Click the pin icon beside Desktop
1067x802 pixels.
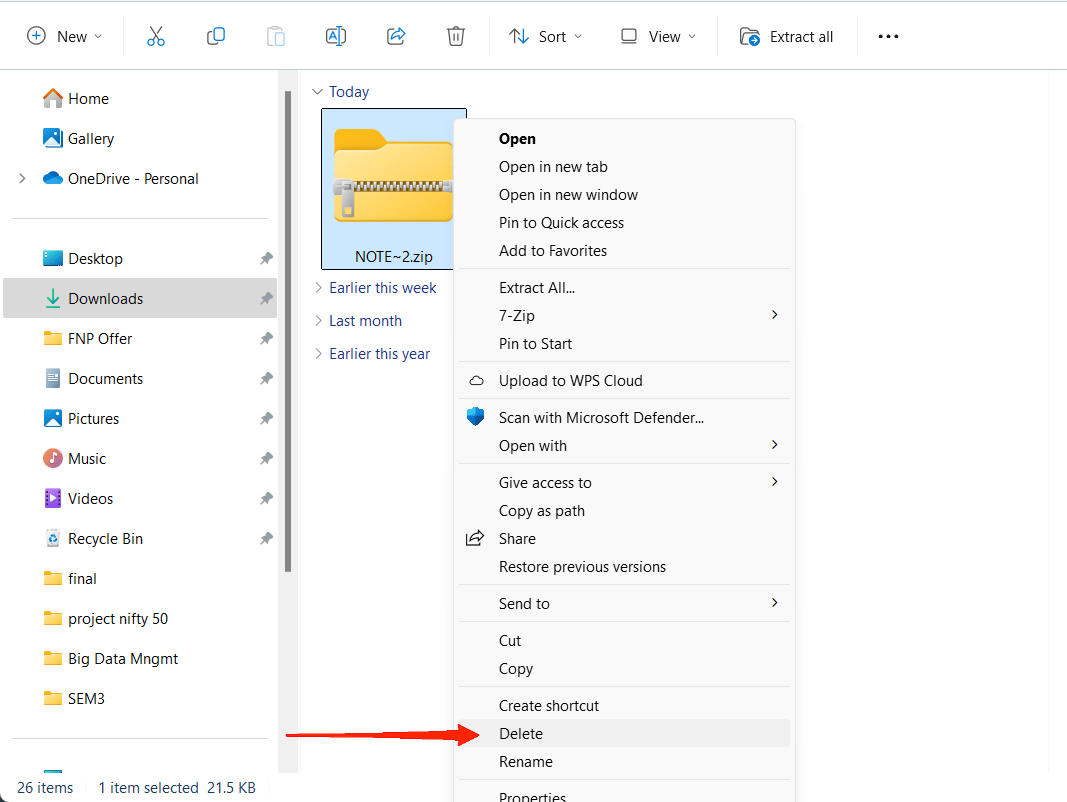266,258
